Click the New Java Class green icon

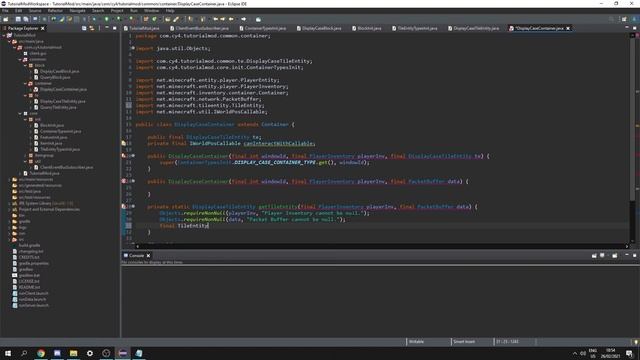click(154, 19)
